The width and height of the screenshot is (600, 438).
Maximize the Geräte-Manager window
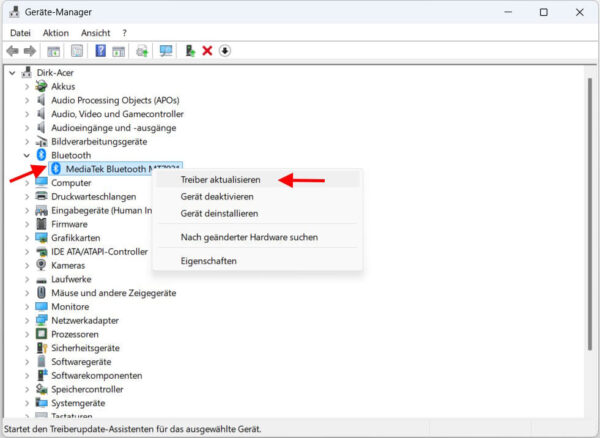pyautogui.click(x=543, y=12)
